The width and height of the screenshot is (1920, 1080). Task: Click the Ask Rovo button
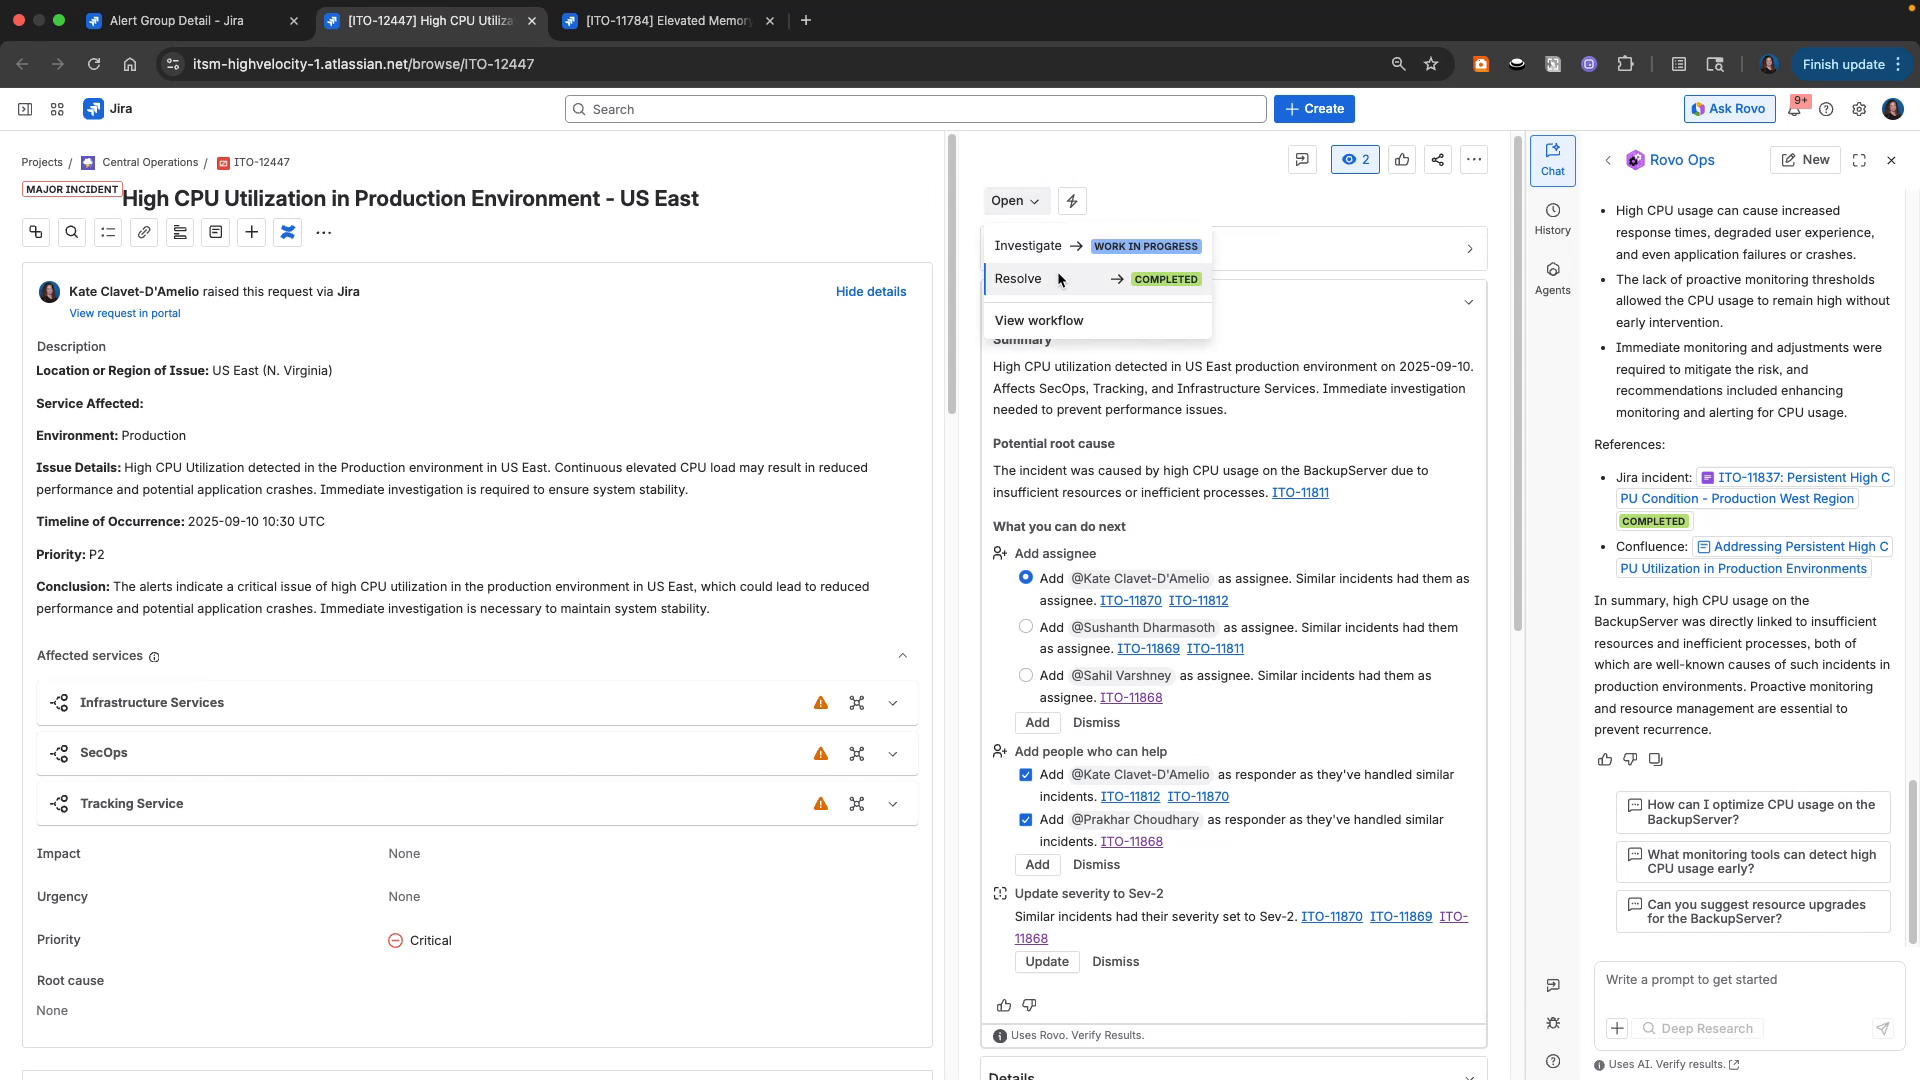tap(1729, 108)
